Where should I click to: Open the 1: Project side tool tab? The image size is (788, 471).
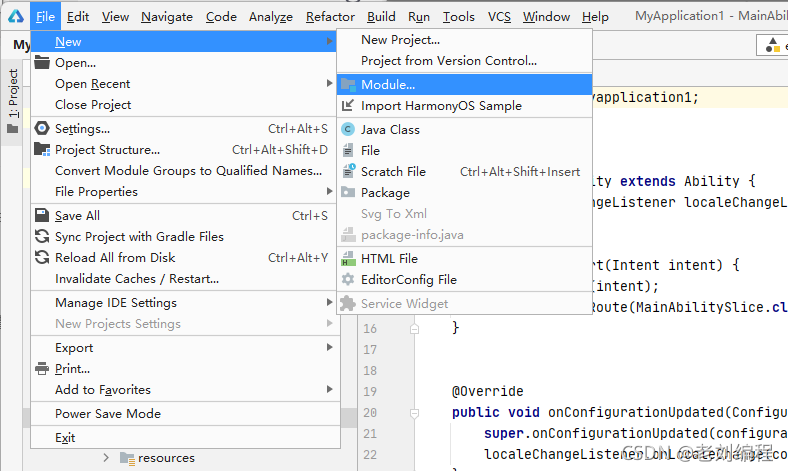pos(13,103)
